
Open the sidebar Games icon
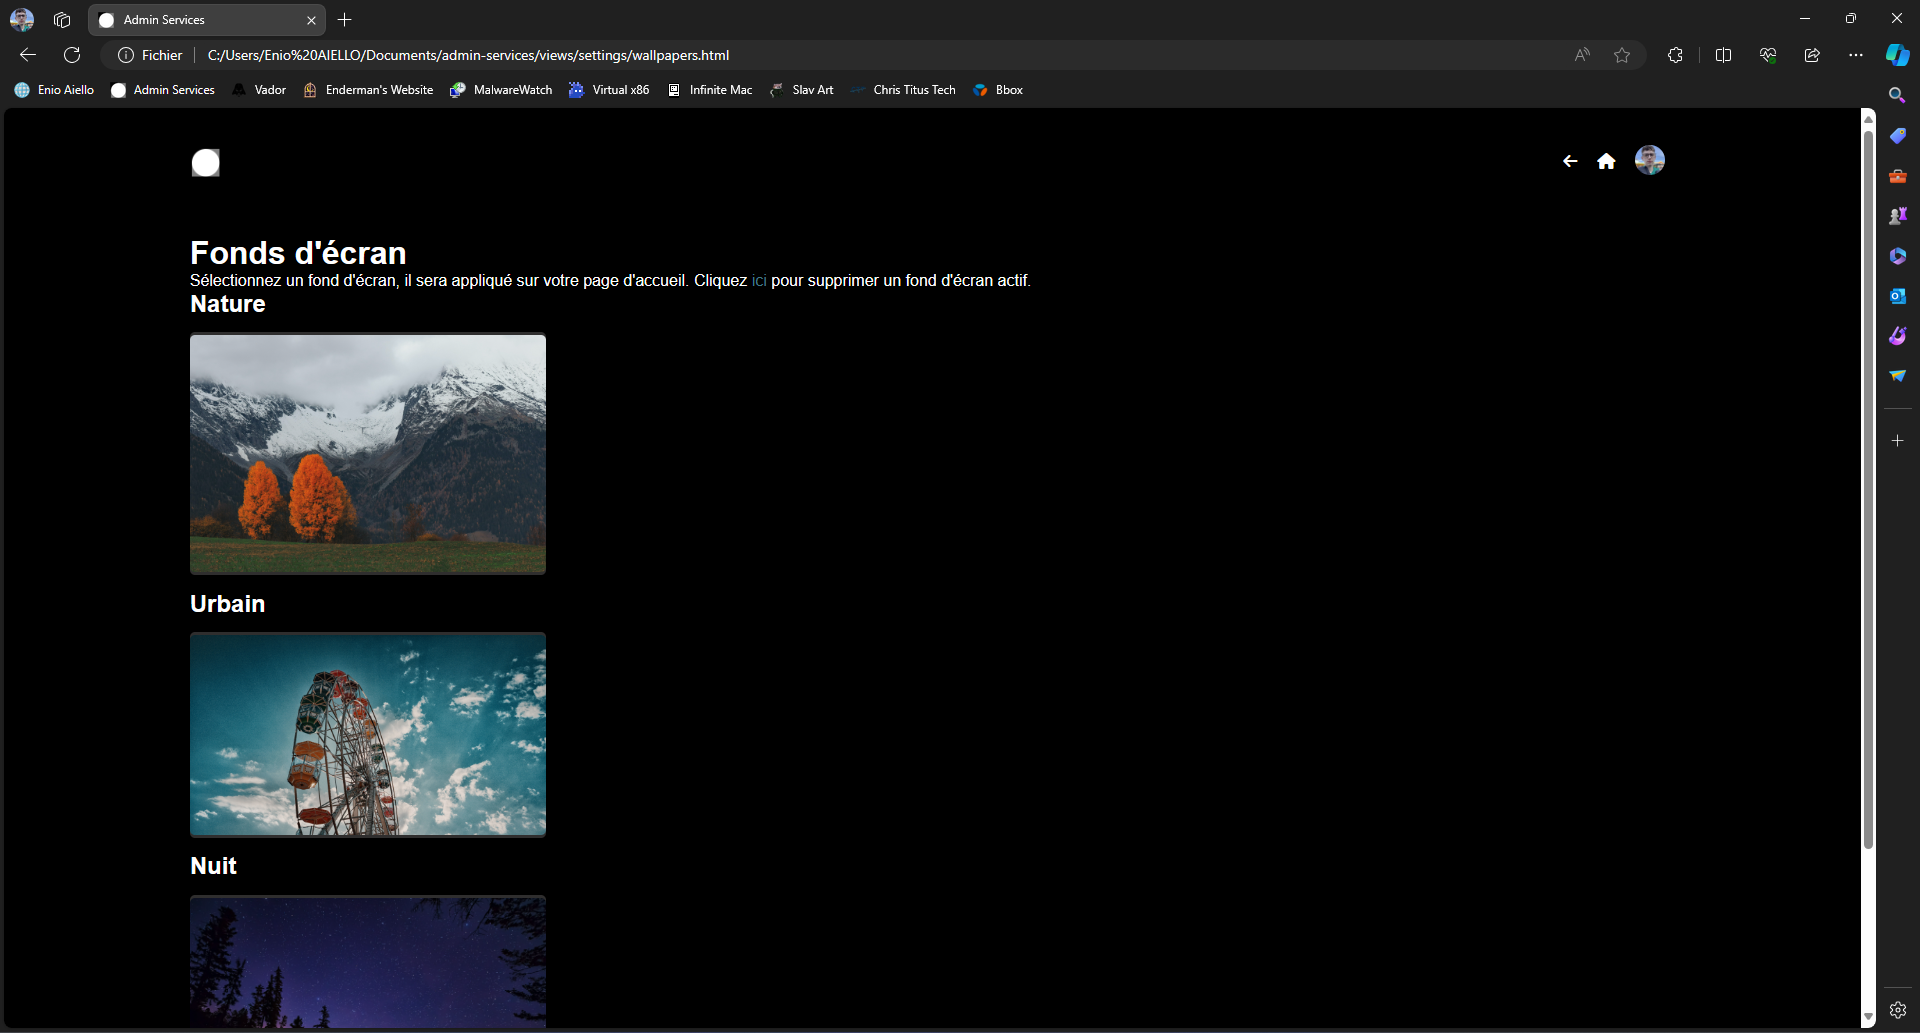(x=1897, y=216)
